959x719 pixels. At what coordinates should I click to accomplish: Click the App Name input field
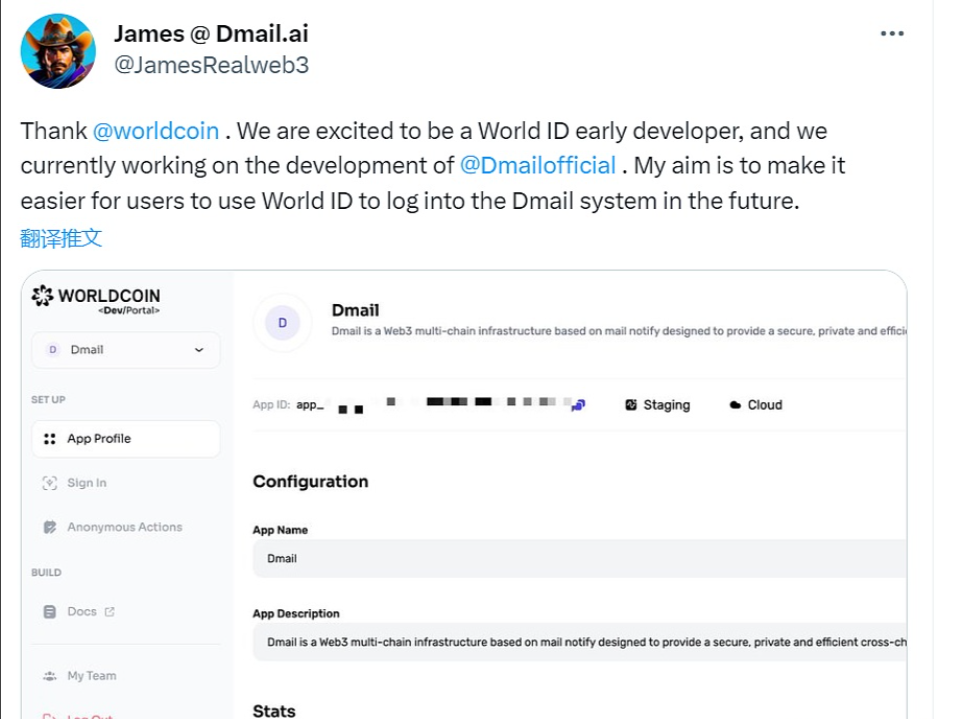click(580, 558)
